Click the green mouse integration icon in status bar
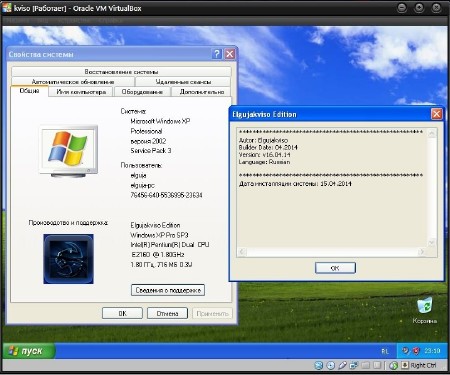 (394, 366)
